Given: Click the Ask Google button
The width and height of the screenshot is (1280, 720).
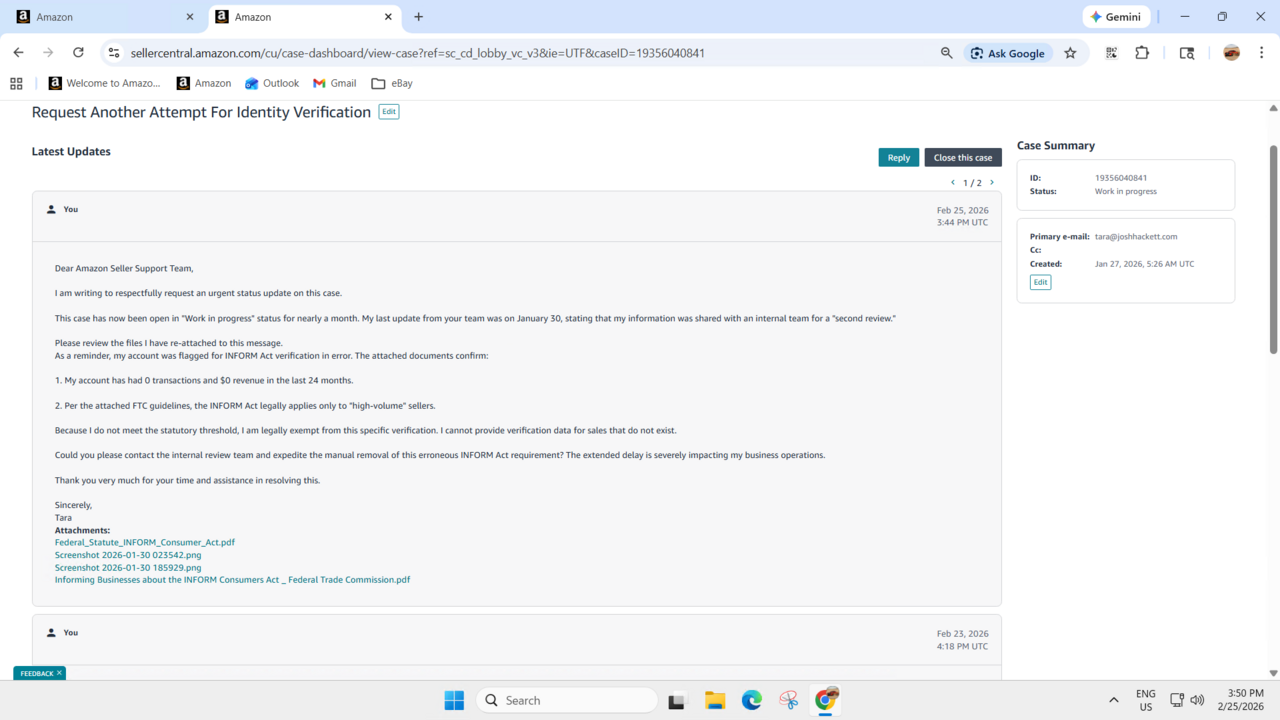Looking at the screenshot, I should point(1008,53).
